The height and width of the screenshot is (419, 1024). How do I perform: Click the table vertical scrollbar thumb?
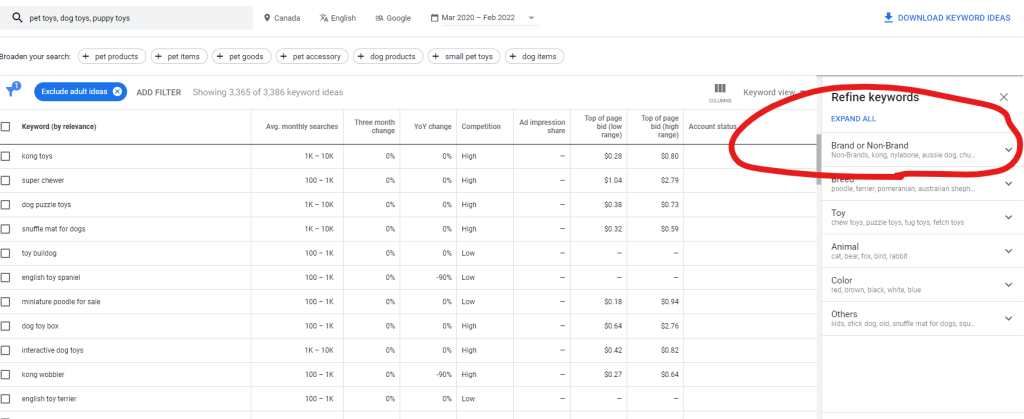pyautogui.click(x=818, y=160)
